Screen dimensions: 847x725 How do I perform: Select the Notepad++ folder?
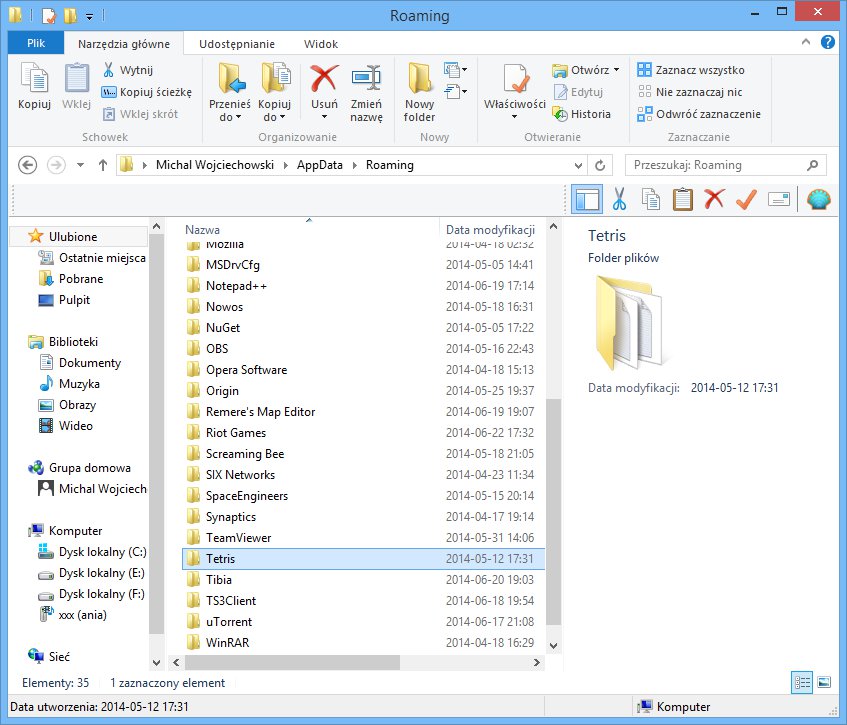point(363,286)
